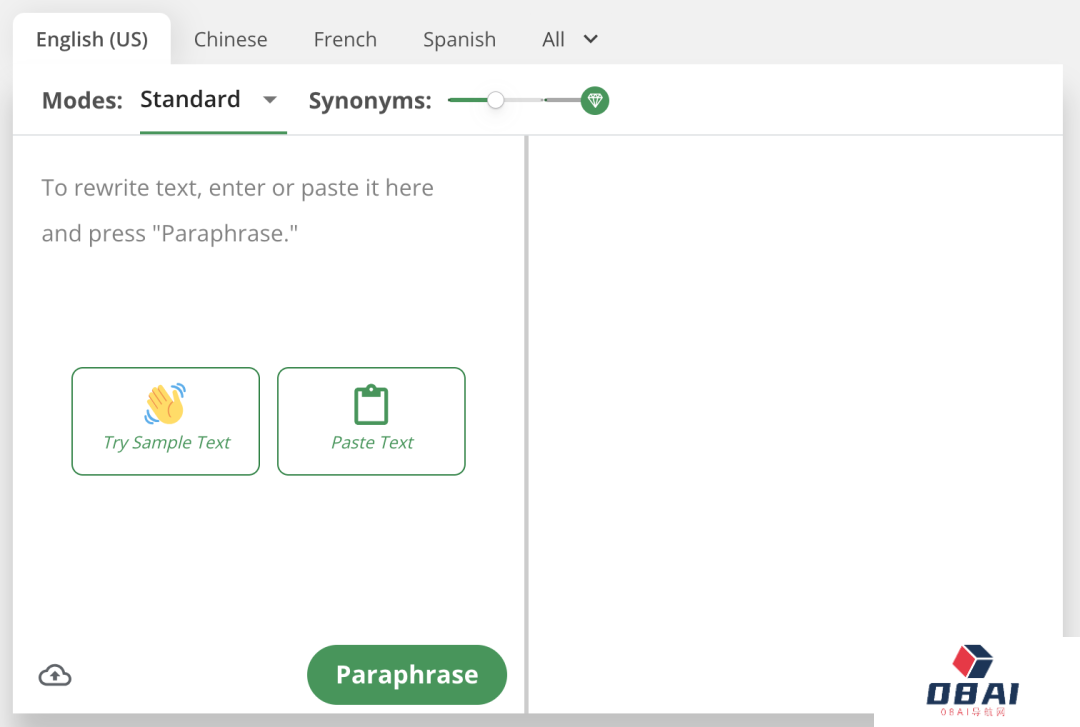Click the Synonyms slider handle

(x=495, y=100)
